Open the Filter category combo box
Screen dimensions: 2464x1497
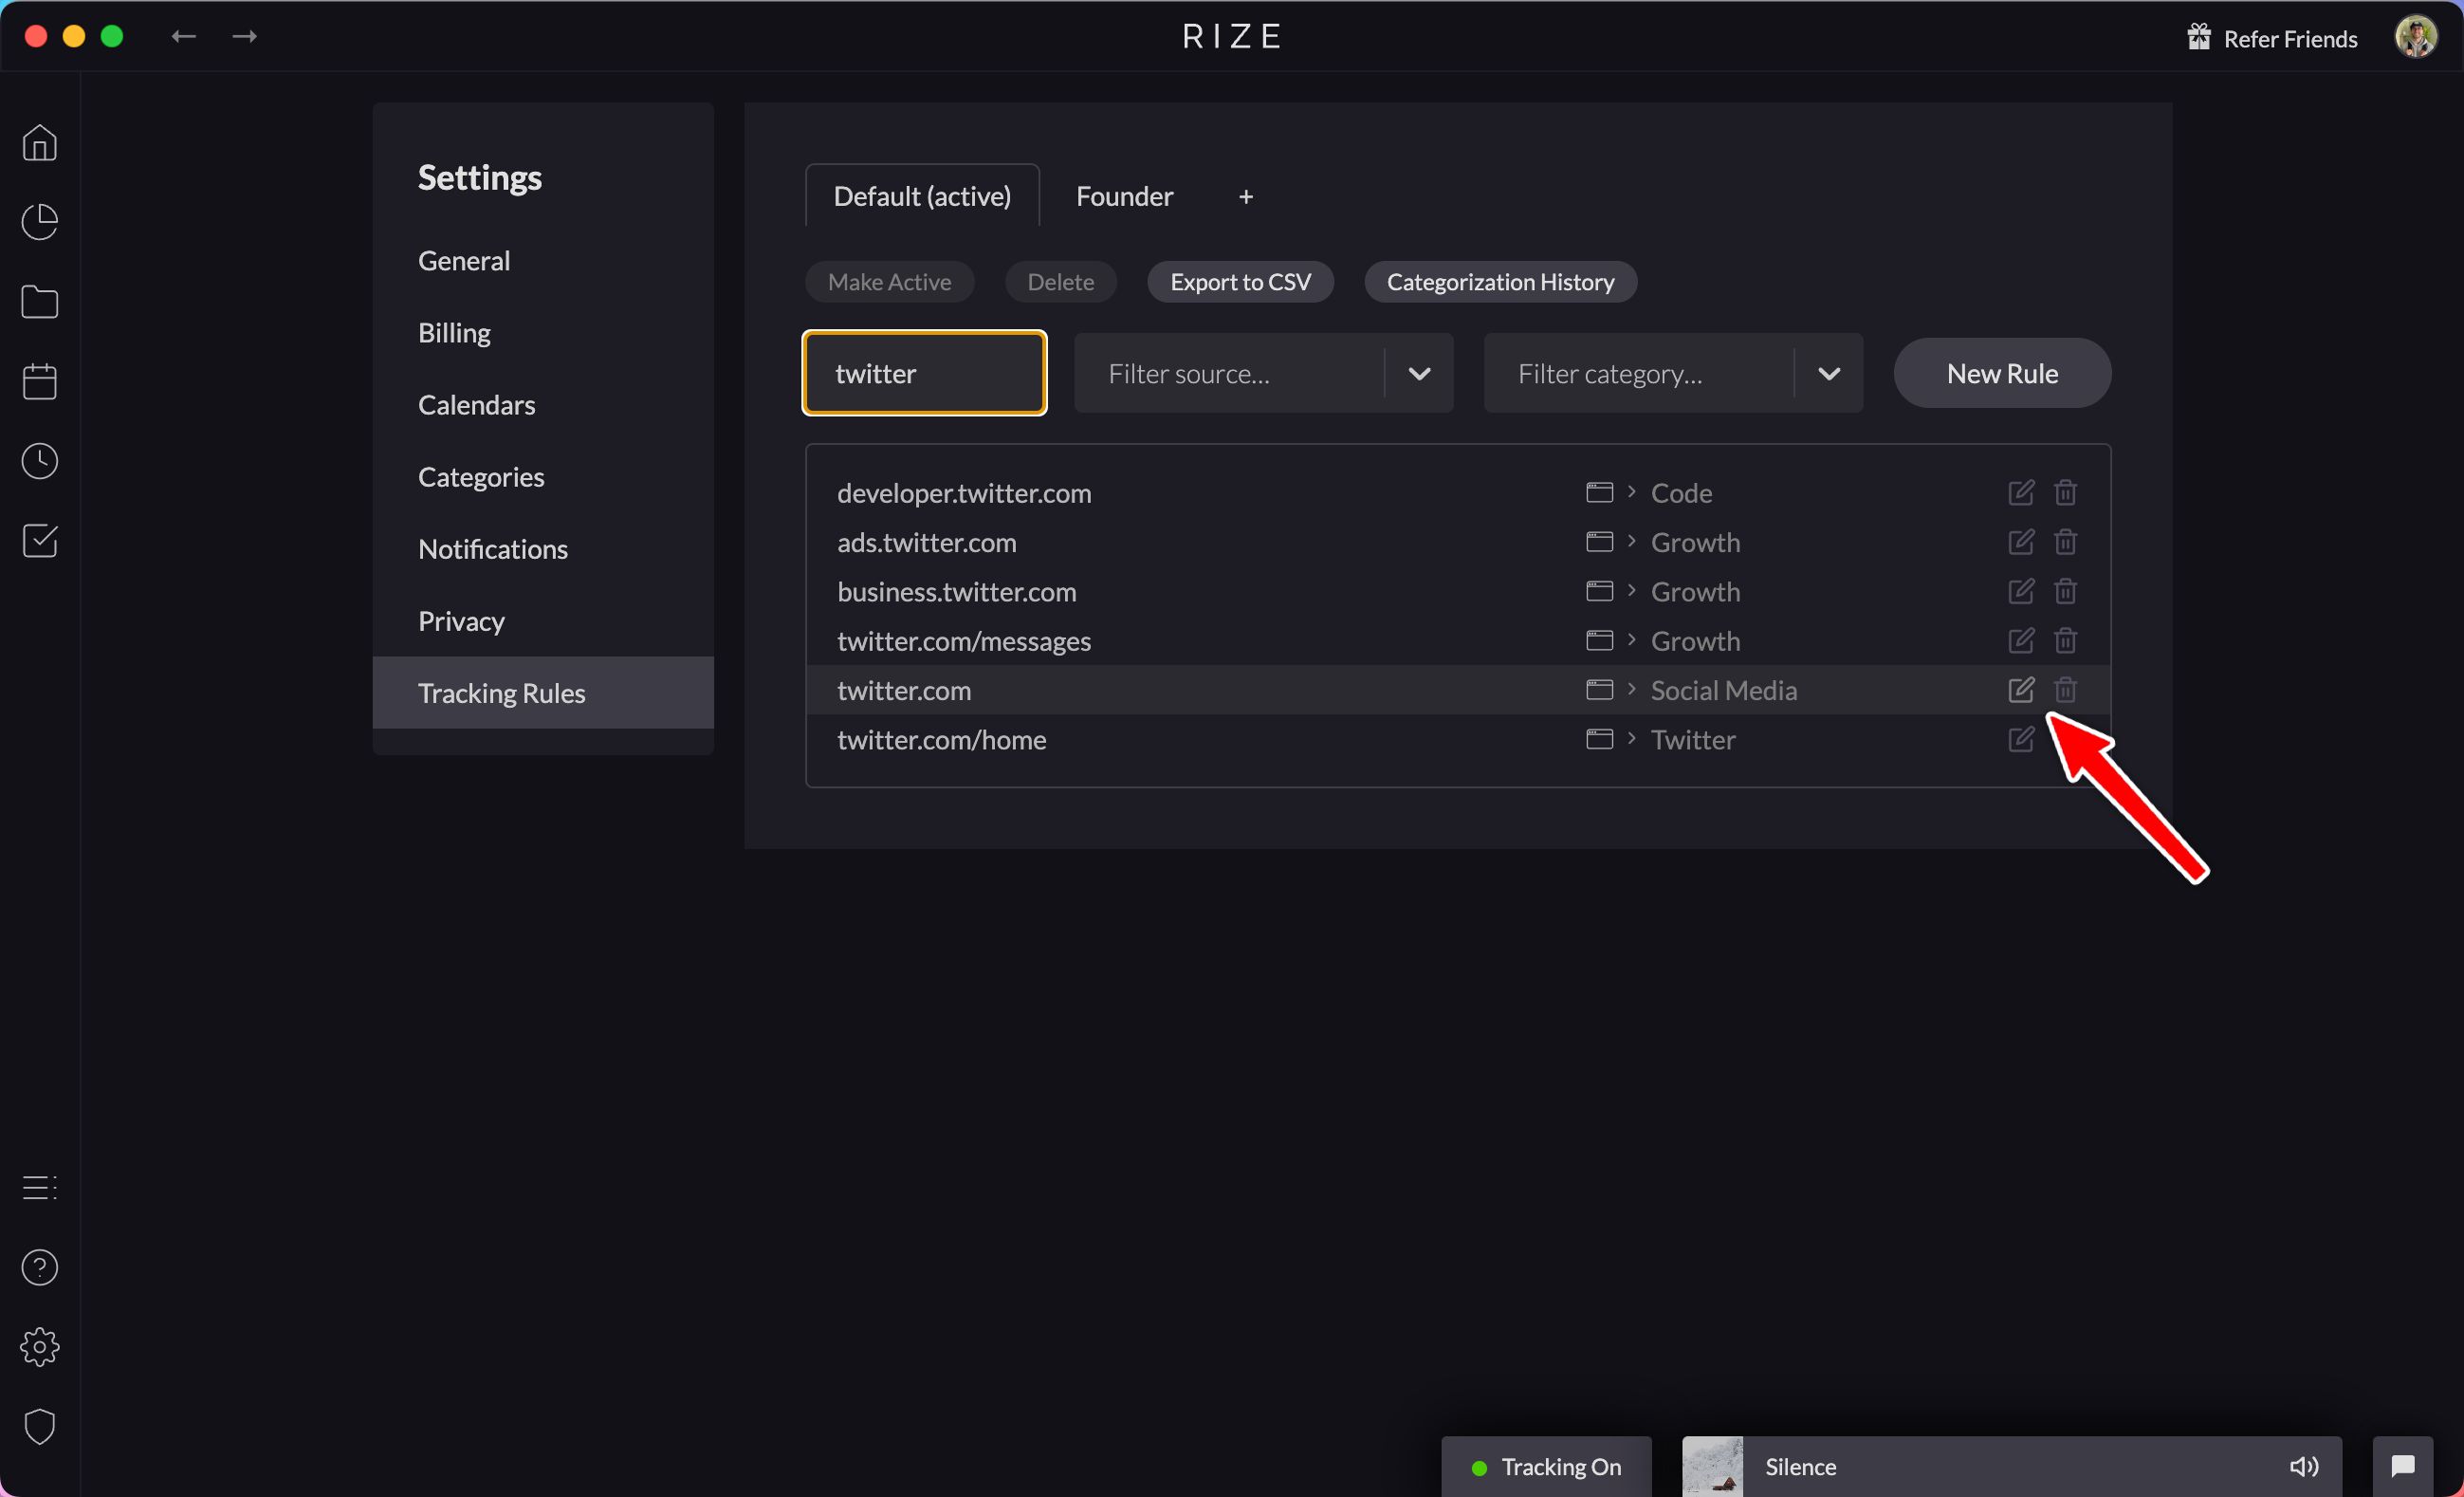coord(1673,373)
